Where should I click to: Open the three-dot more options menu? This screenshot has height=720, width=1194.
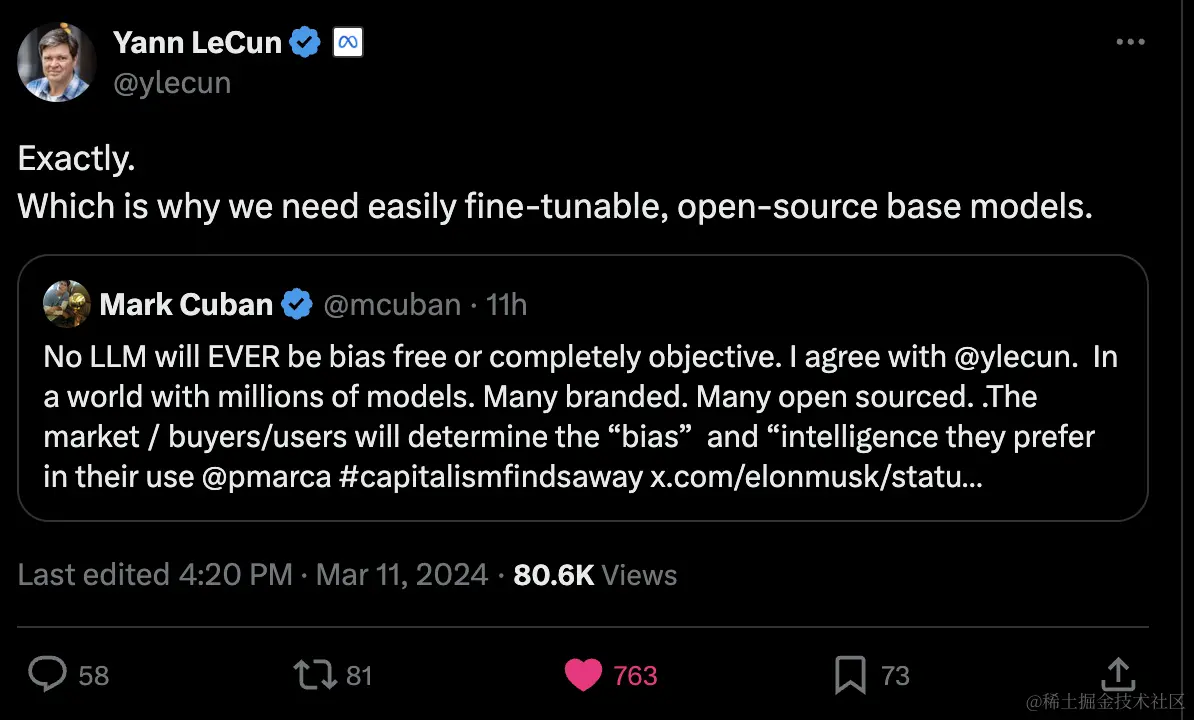click(x=1131, y=42)
